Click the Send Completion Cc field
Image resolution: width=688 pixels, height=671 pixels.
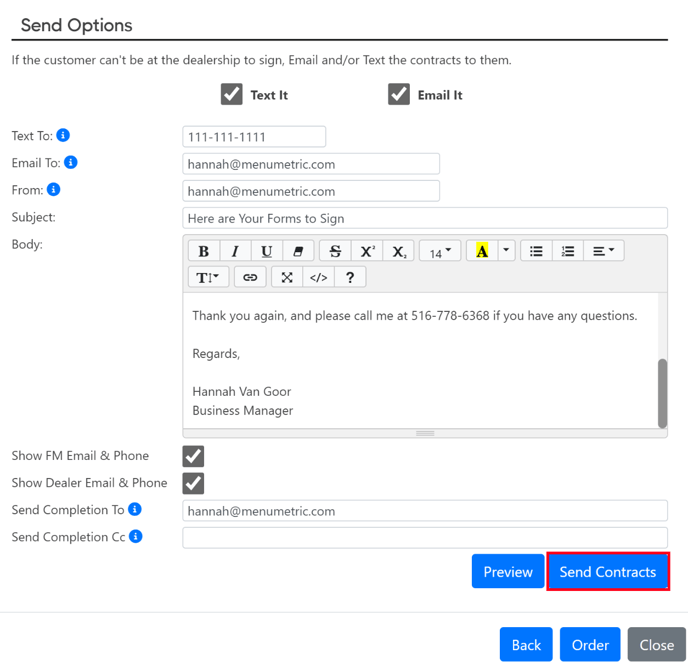click(x=425, y=538)
